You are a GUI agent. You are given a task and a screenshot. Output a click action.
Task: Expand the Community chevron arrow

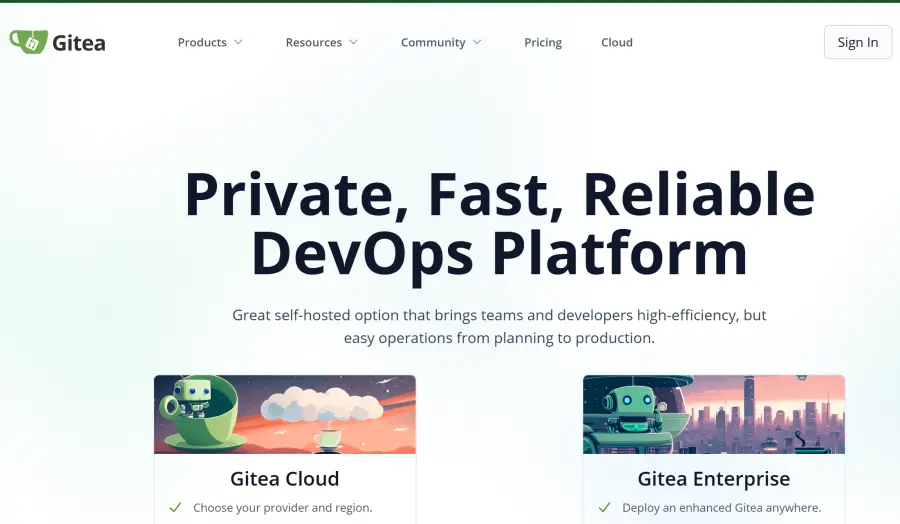pos(477,42)
